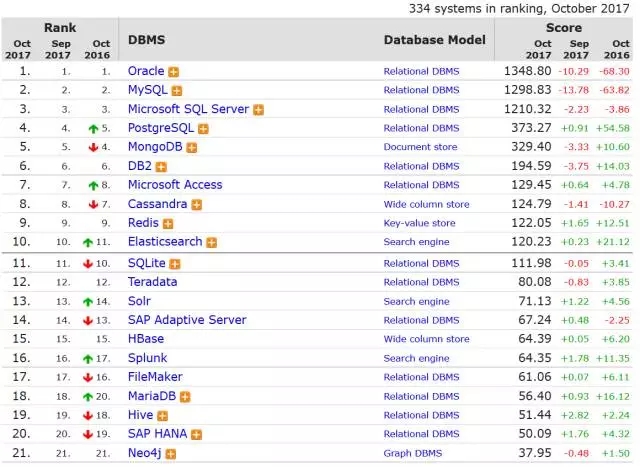Click the Database Model column header
This screenshot has height=467, width=640.
435,40
